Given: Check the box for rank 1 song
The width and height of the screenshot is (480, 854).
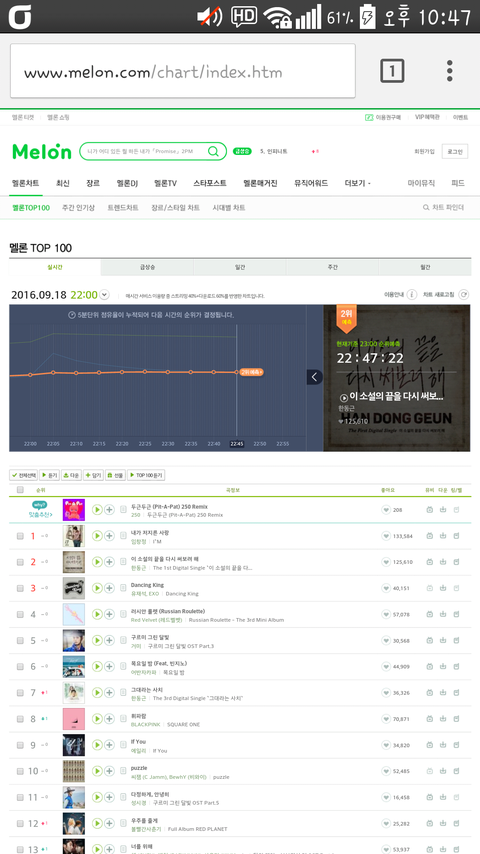Looking at the screenshot, I should [20, 536].
